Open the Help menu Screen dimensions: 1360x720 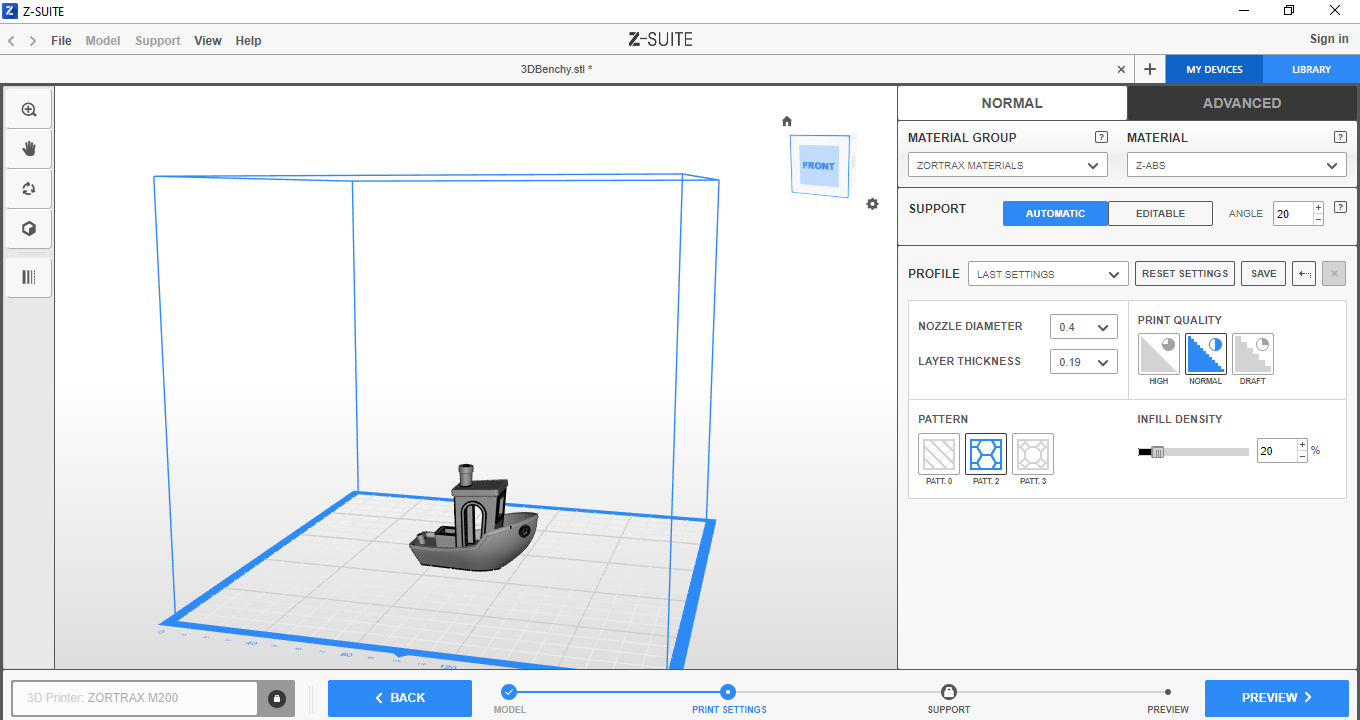[248, 41]
